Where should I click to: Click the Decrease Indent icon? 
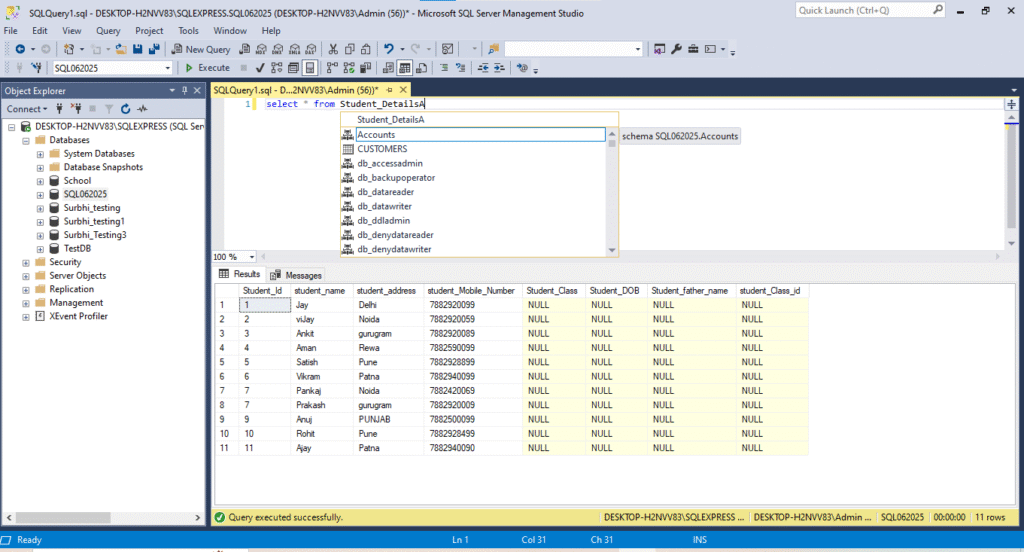483,68
